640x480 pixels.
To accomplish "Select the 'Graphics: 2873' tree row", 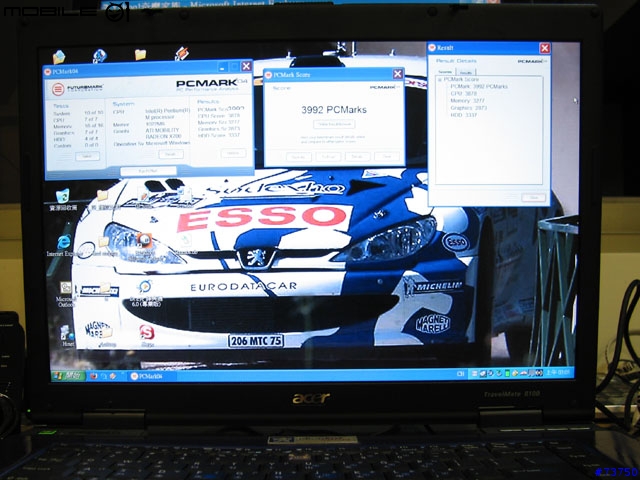I will click(x=469, y=108).
